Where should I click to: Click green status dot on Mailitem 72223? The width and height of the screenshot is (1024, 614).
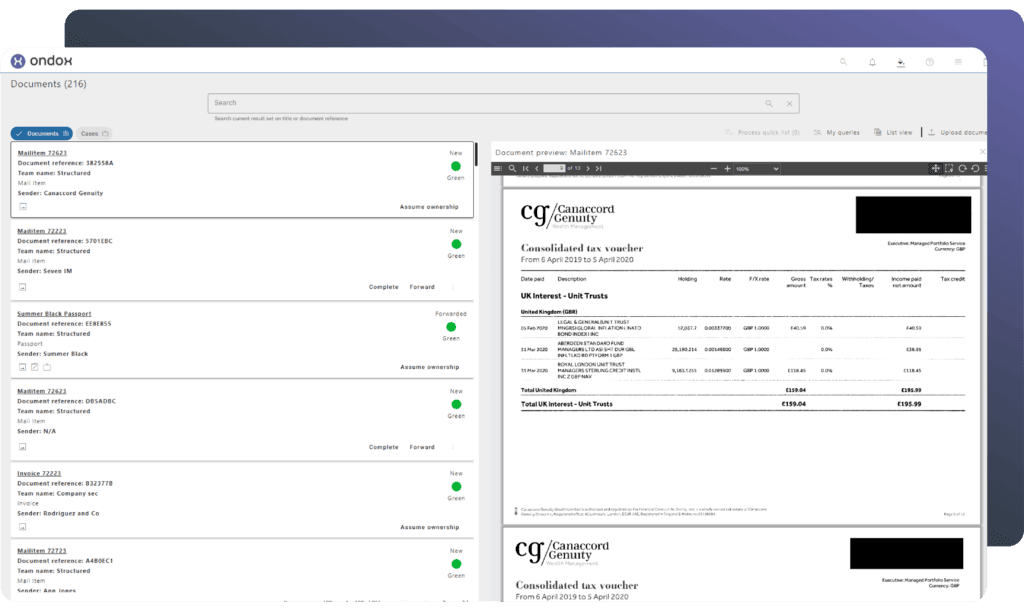coord(456,244)
